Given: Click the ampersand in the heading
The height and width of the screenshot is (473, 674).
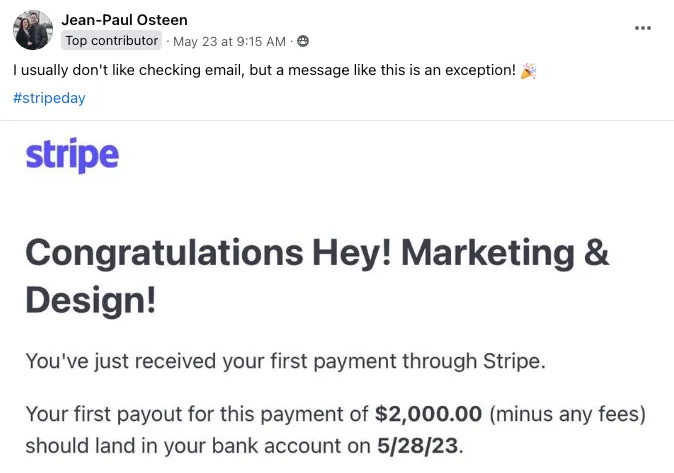Looking at the screenshot, I should [x=594, y=253].
